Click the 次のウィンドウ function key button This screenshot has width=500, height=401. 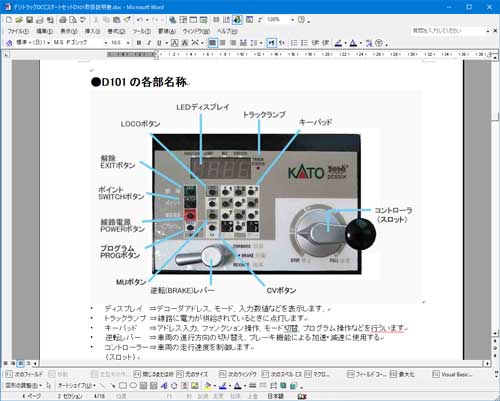[238, 374]
